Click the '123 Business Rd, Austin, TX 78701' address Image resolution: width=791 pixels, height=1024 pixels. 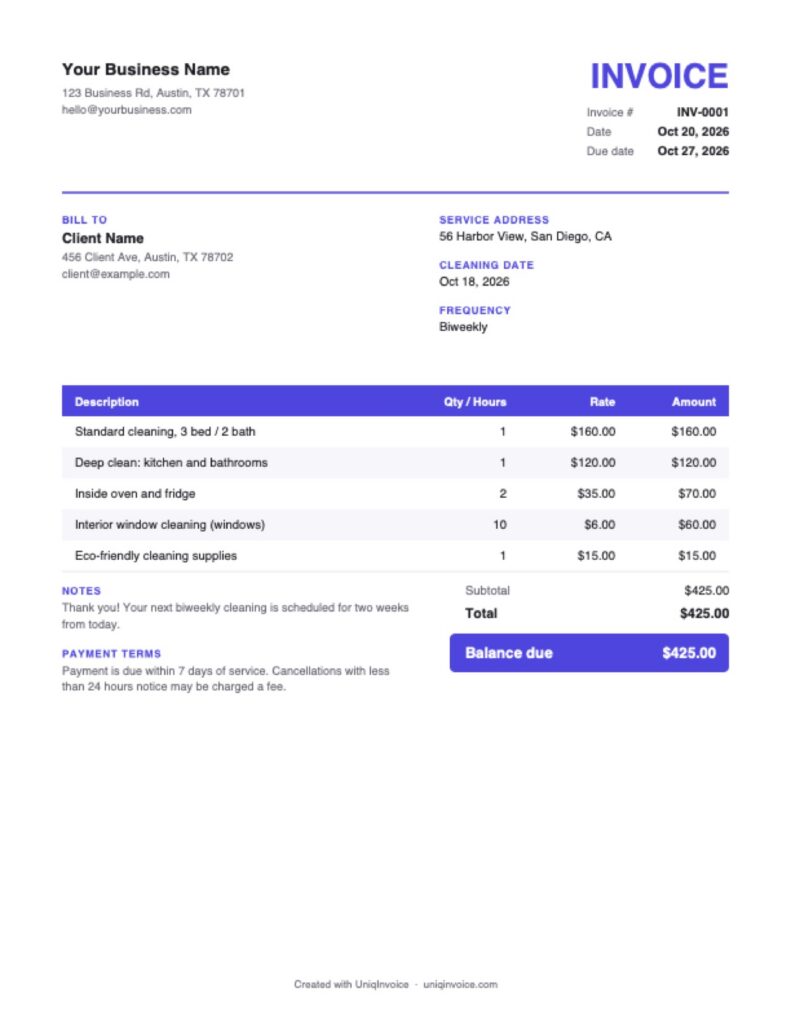pos(153,93)
